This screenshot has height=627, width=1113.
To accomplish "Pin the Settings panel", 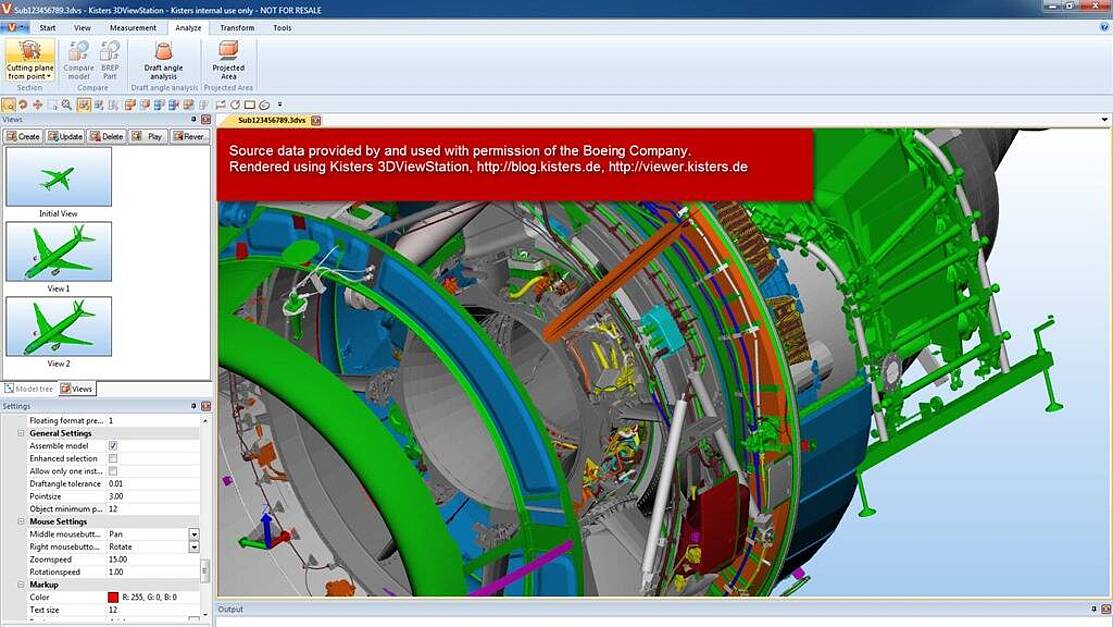I will pyautogui.click(x=193, y=406).
